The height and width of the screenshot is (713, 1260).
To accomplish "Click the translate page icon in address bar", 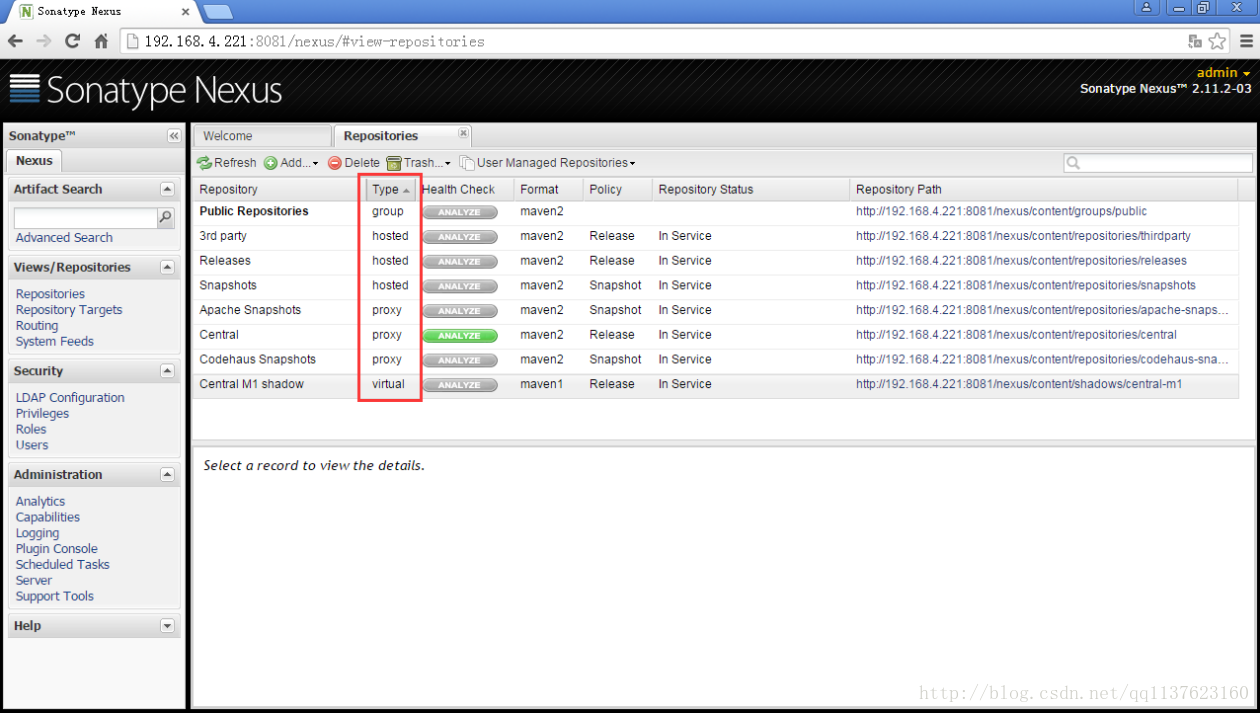I will click(x=1195, y=41).
